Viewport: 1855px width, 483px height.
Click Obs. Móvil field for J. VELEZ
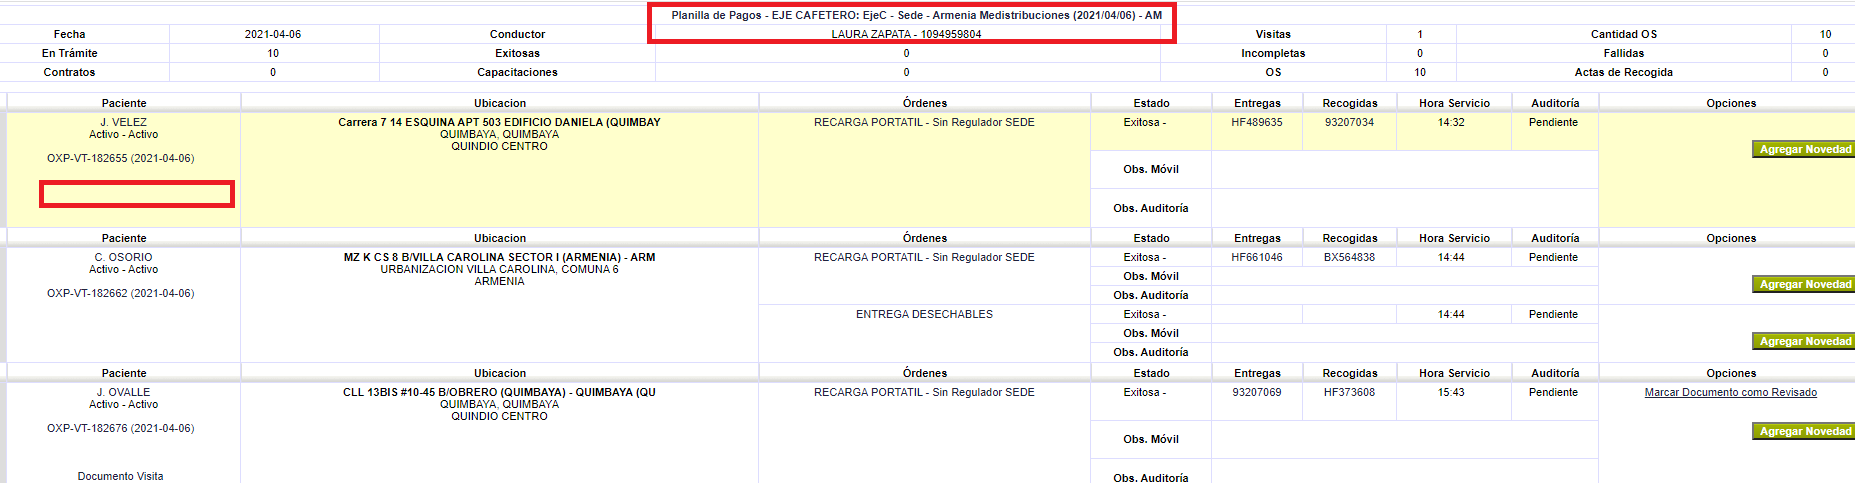tap(1405, 169)
